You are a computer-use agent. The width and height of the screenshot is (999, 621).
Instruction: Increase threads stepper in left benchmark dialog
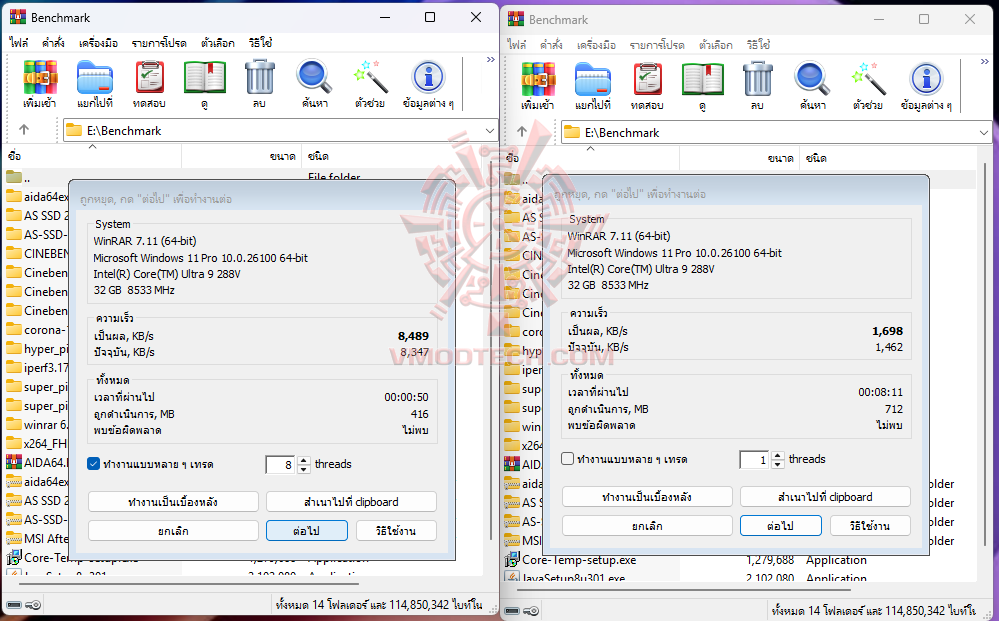coord(304,460)
